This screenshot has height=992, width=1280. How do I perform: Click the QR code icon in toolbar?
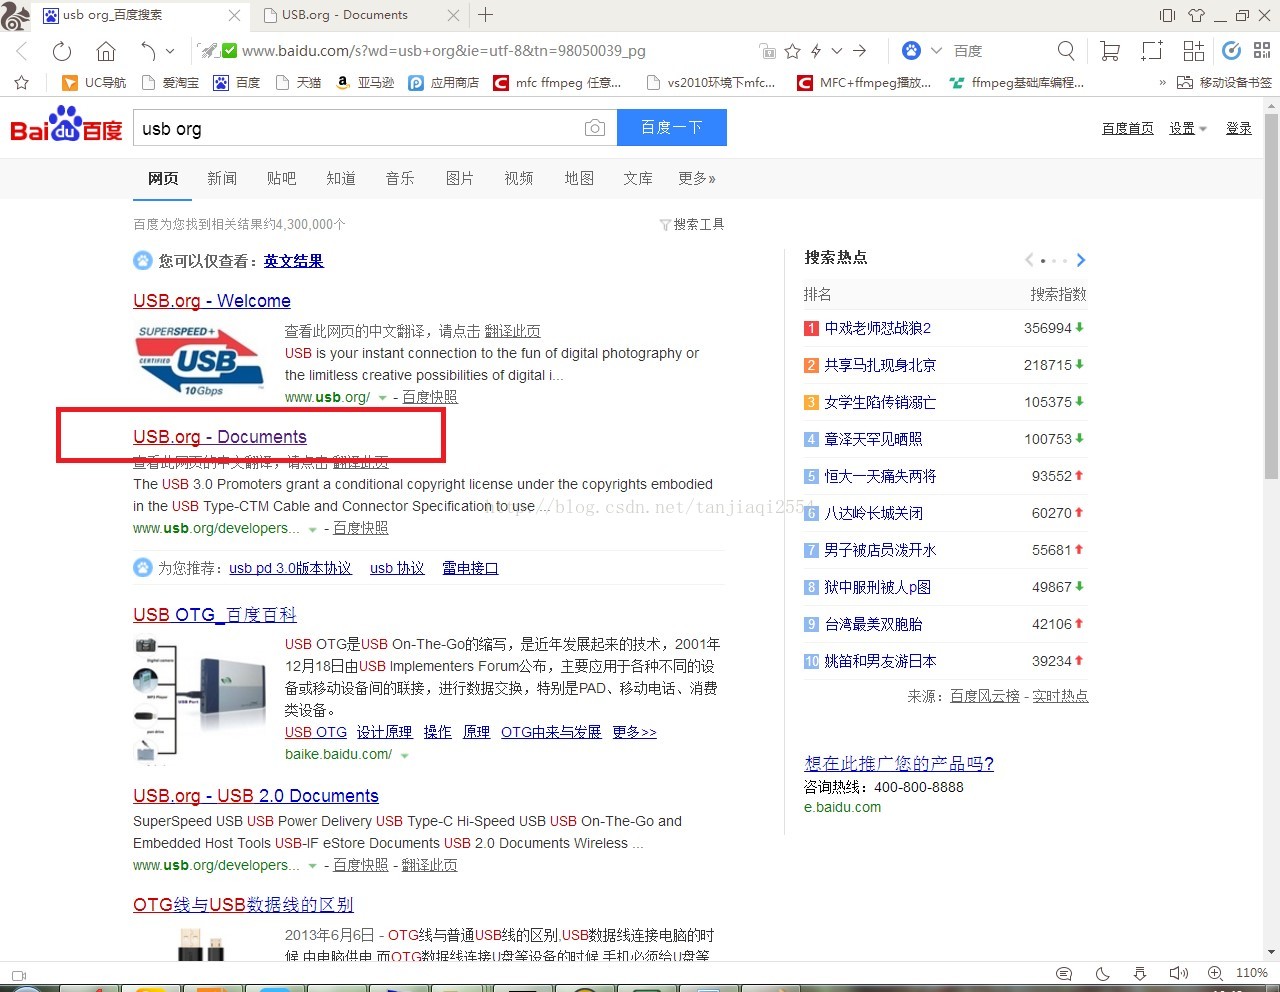coord(1262,51)
